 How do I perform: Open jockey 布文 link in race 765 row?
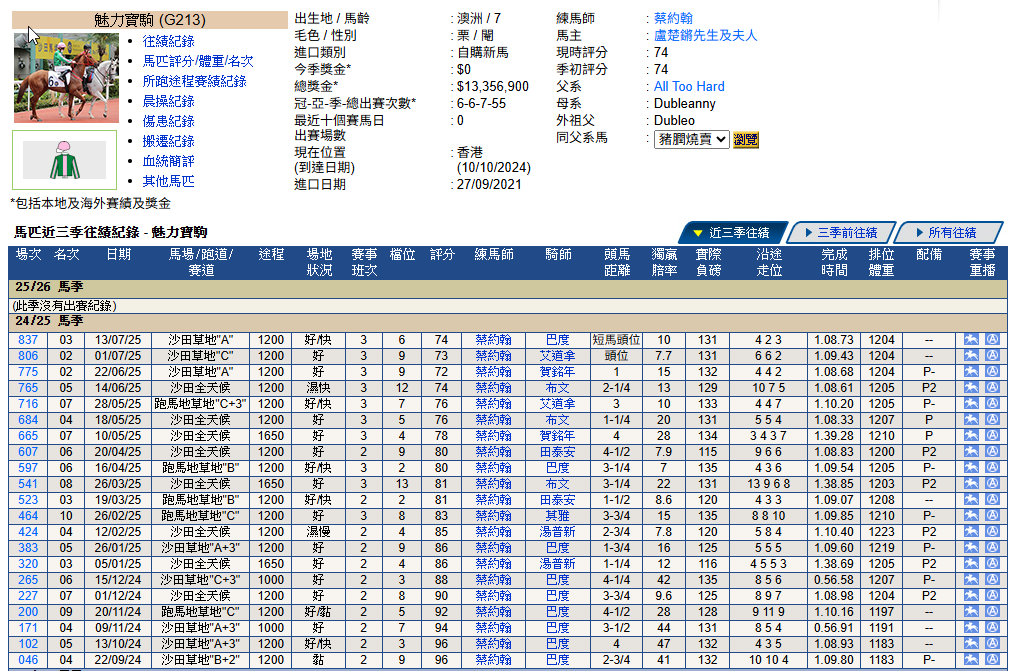coord(557,387)
